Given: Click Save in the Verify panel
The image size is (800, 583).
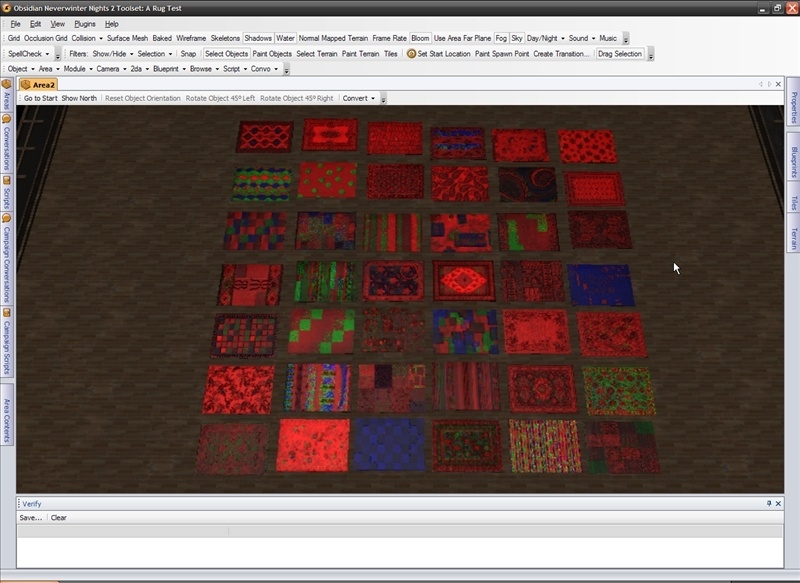Looking at the screenshot, I should click(31, 518).
